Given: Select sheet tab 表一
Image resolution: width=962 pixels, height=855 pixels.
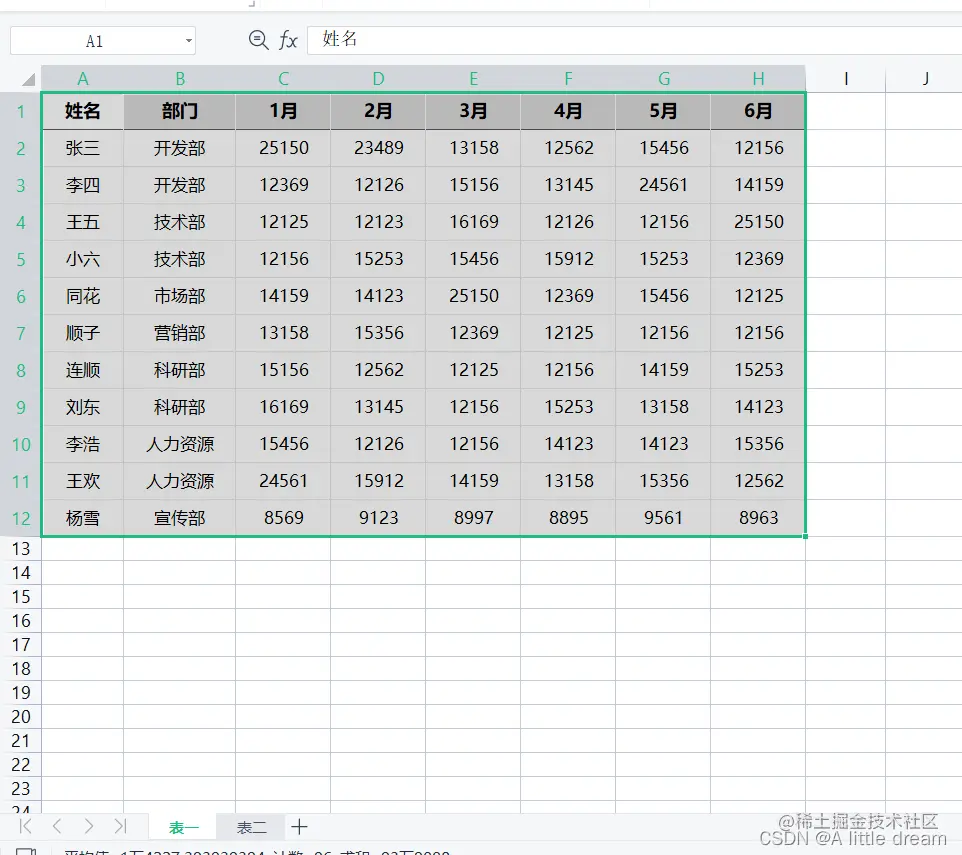Looking at the screenshot, I should click(183, 827).
